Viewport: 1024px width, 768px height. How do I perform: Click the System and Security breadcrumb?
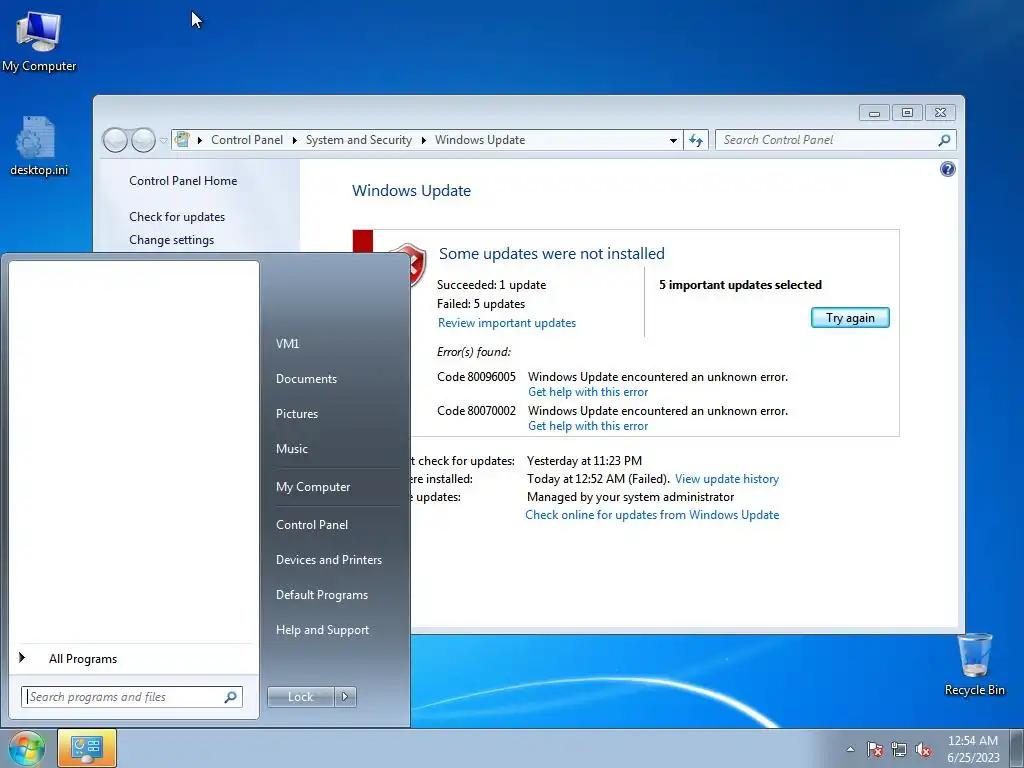tap(359, 140)
